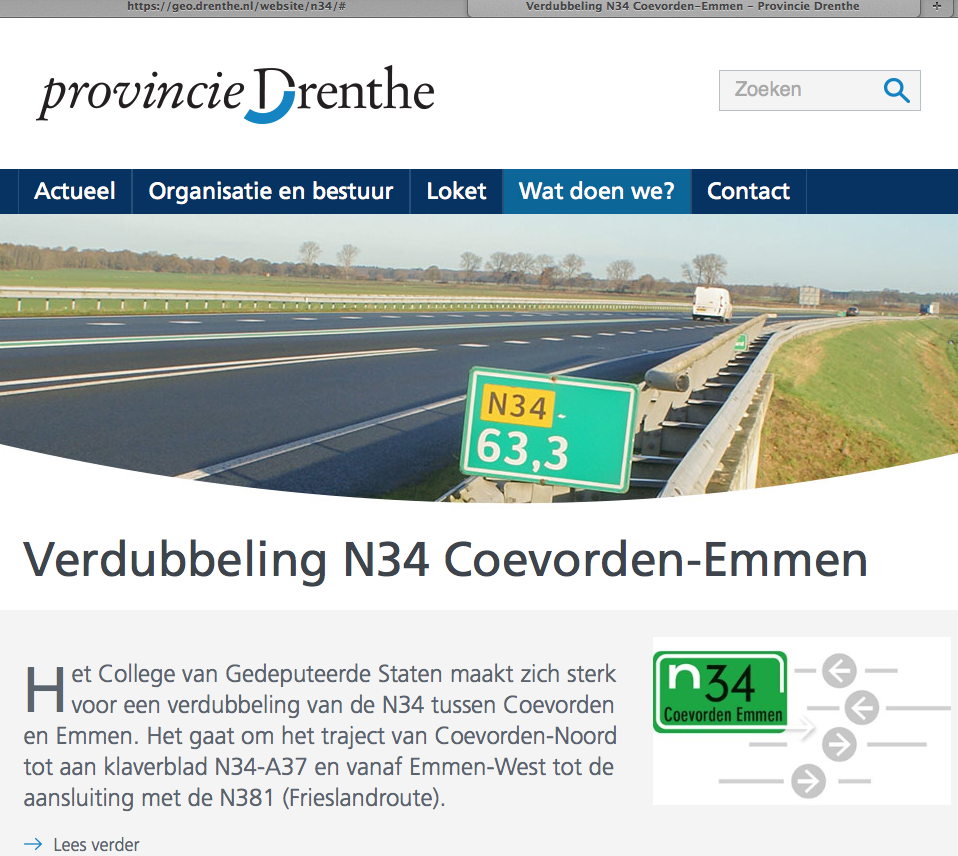Open the Actueel menu item
The image size is (958, 856).
click(75, 191)
